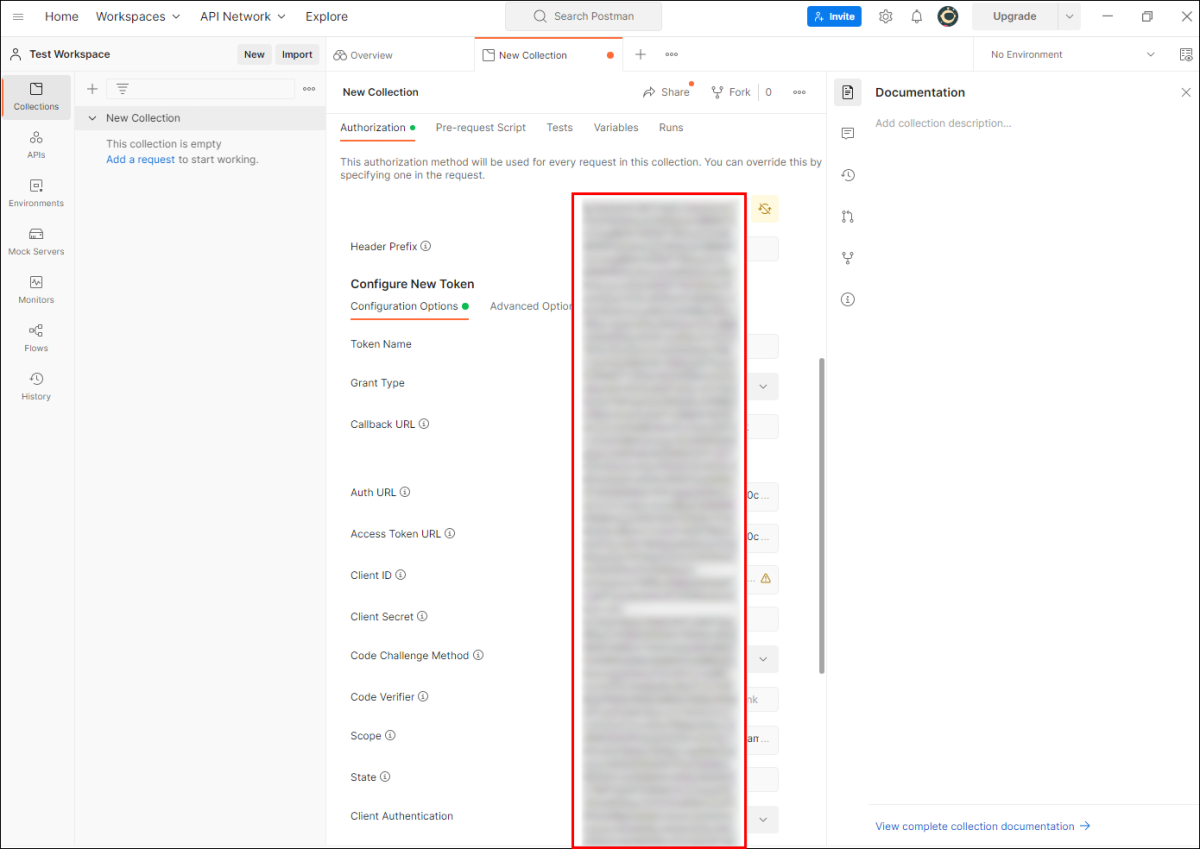Open Workspaces dropdown
The width and height of the screenshot is (1200, 849).
(138, 17)
